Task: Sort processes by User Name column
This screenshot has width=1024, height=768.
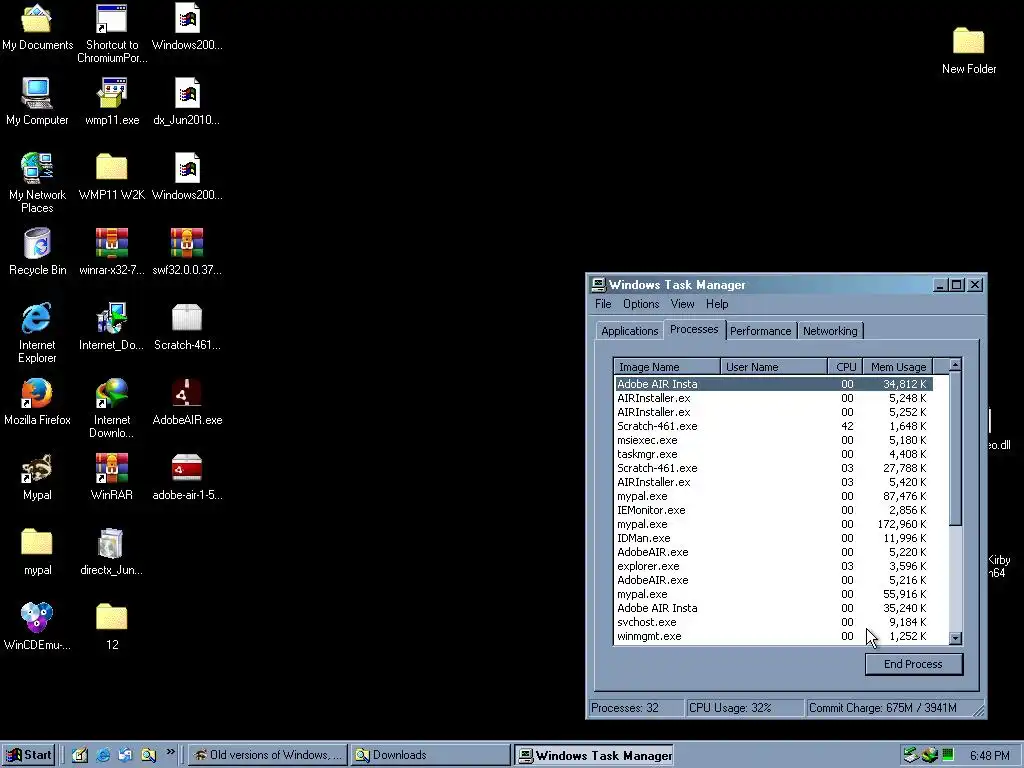Action: pyautogui.click(x=774, y=366)
